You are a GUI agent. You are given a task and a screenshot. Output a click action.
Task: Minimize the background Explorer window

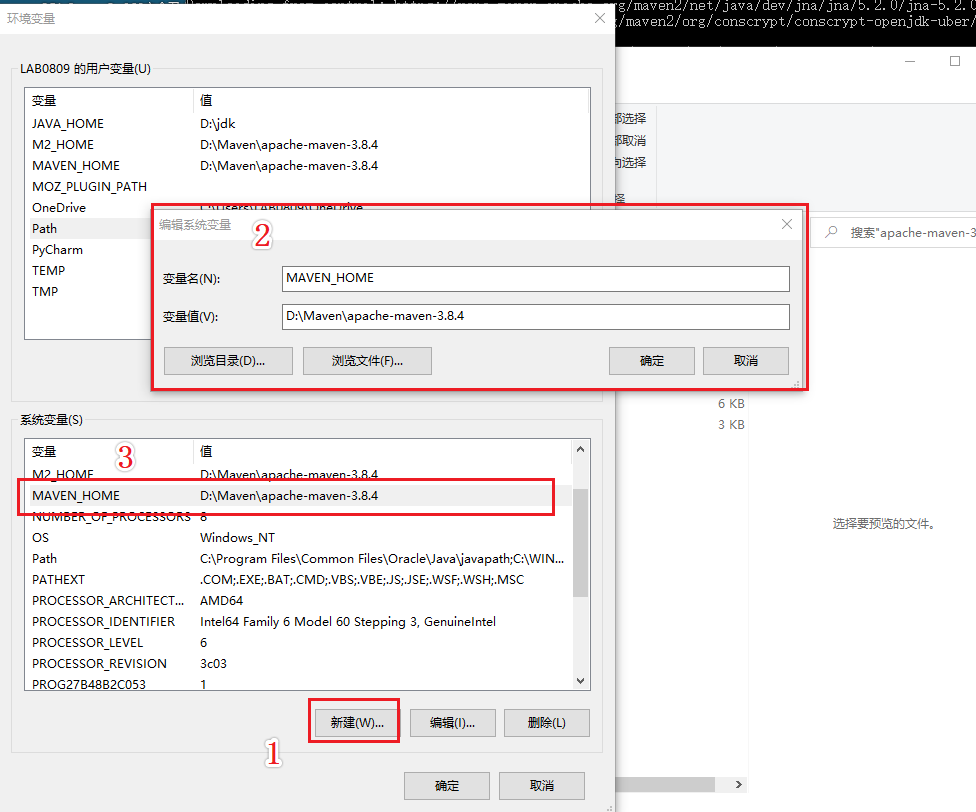pyautogui.click(x=910, y=61)
